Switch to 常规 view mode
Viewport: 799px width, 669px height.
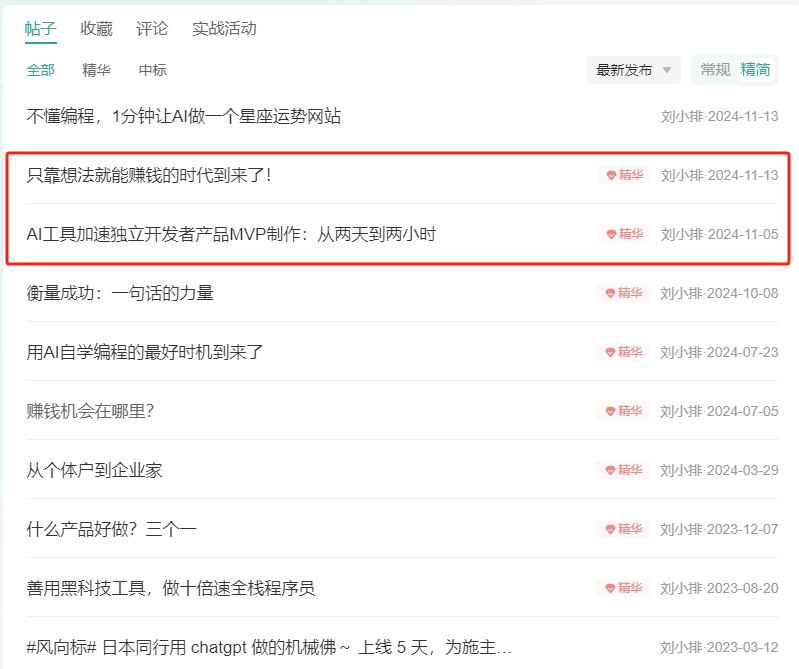click(x=715, y=69)
